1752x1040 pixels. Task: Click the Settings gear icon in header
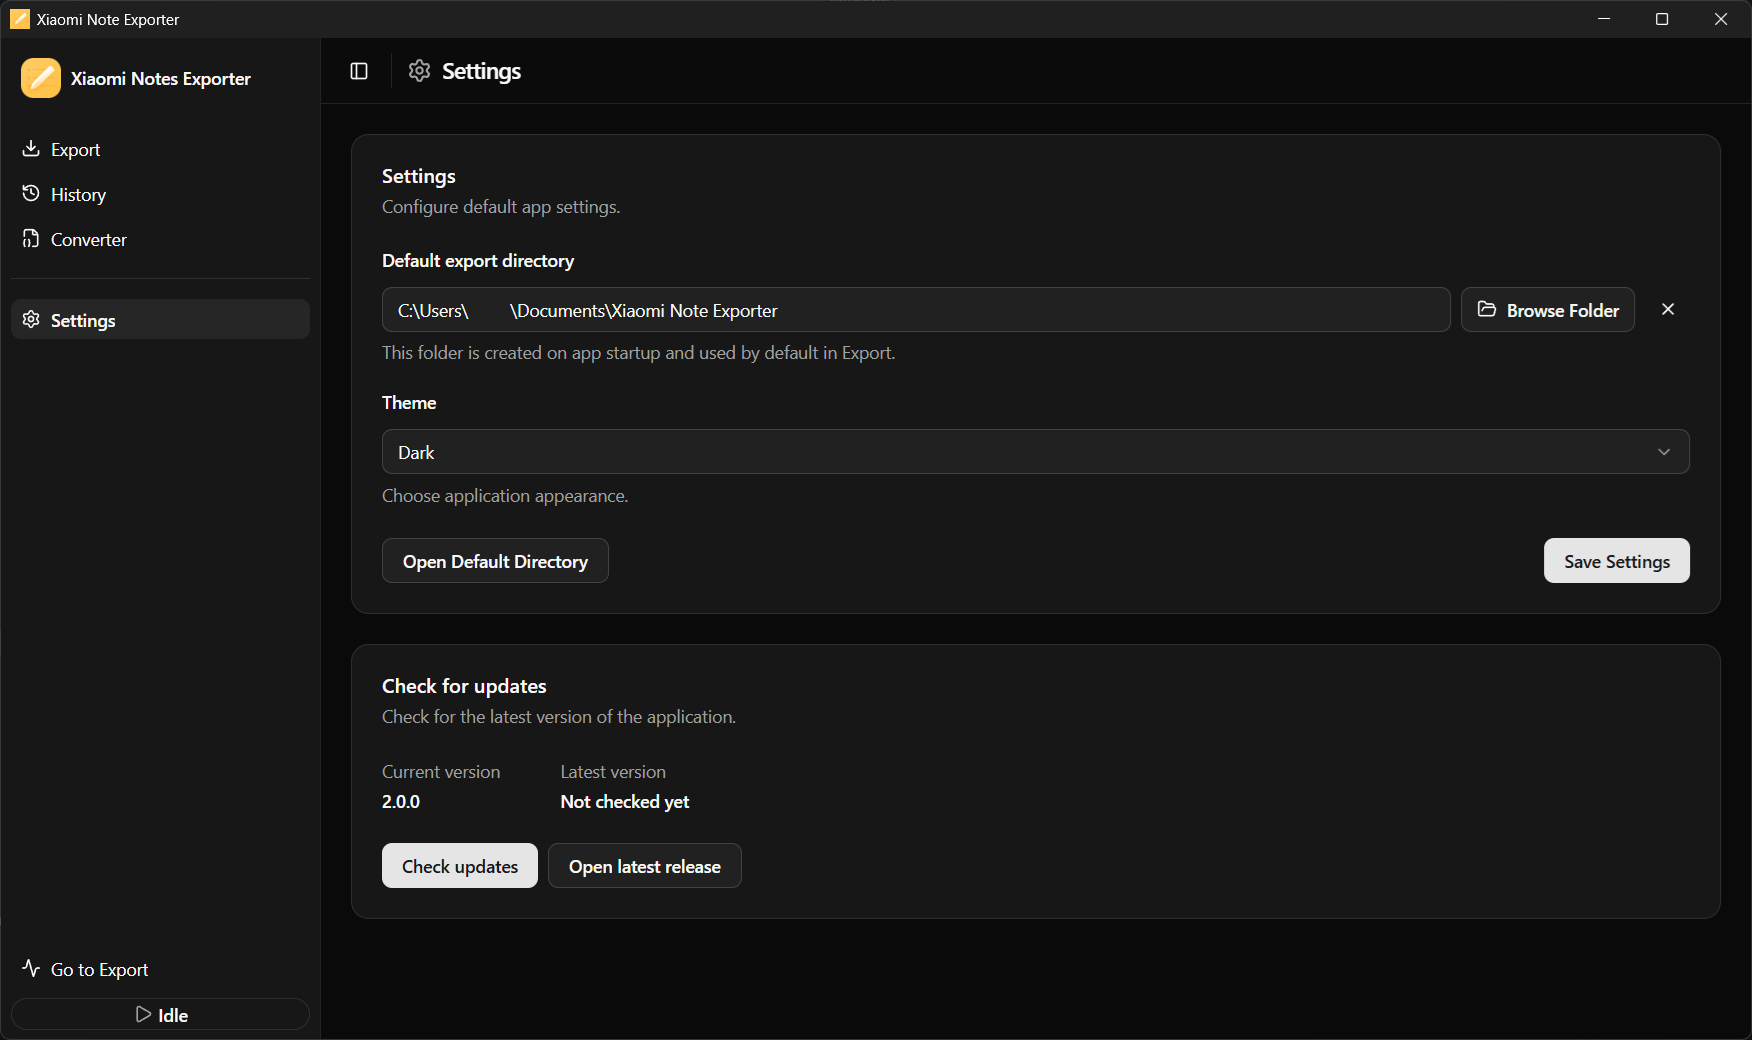coord(419,71)
